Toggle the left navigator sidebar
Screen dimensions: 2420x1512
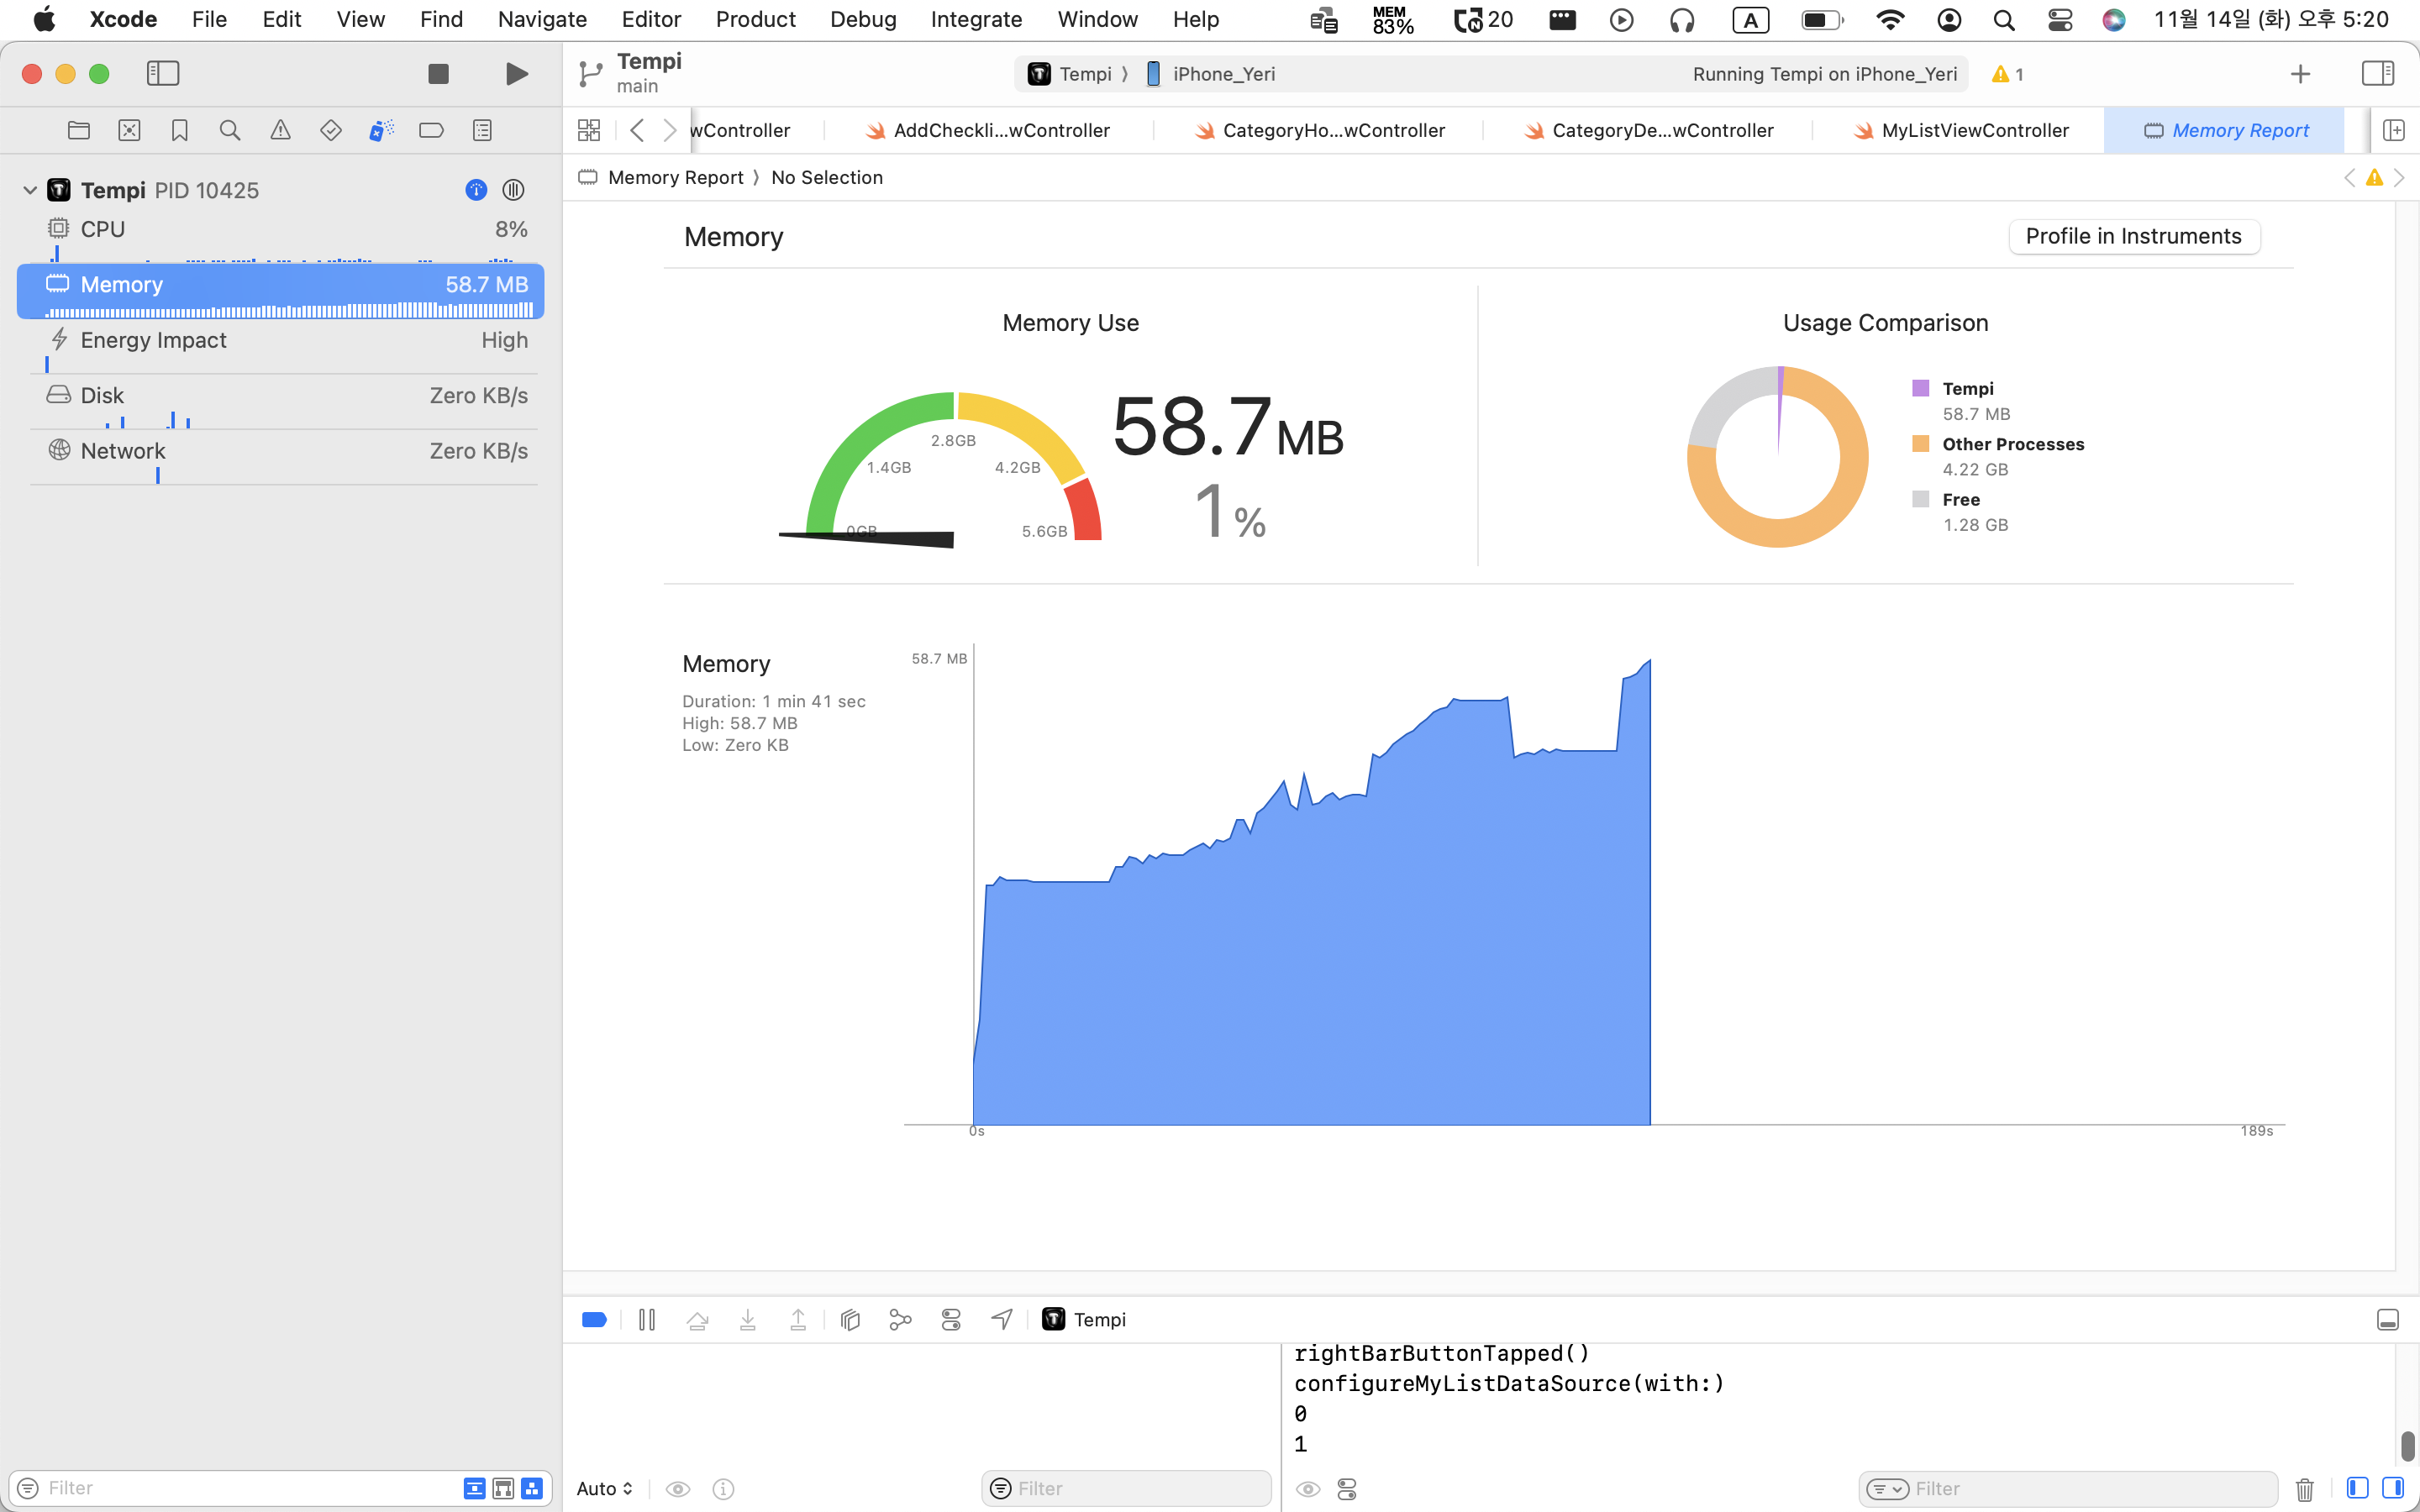point(163,74)
